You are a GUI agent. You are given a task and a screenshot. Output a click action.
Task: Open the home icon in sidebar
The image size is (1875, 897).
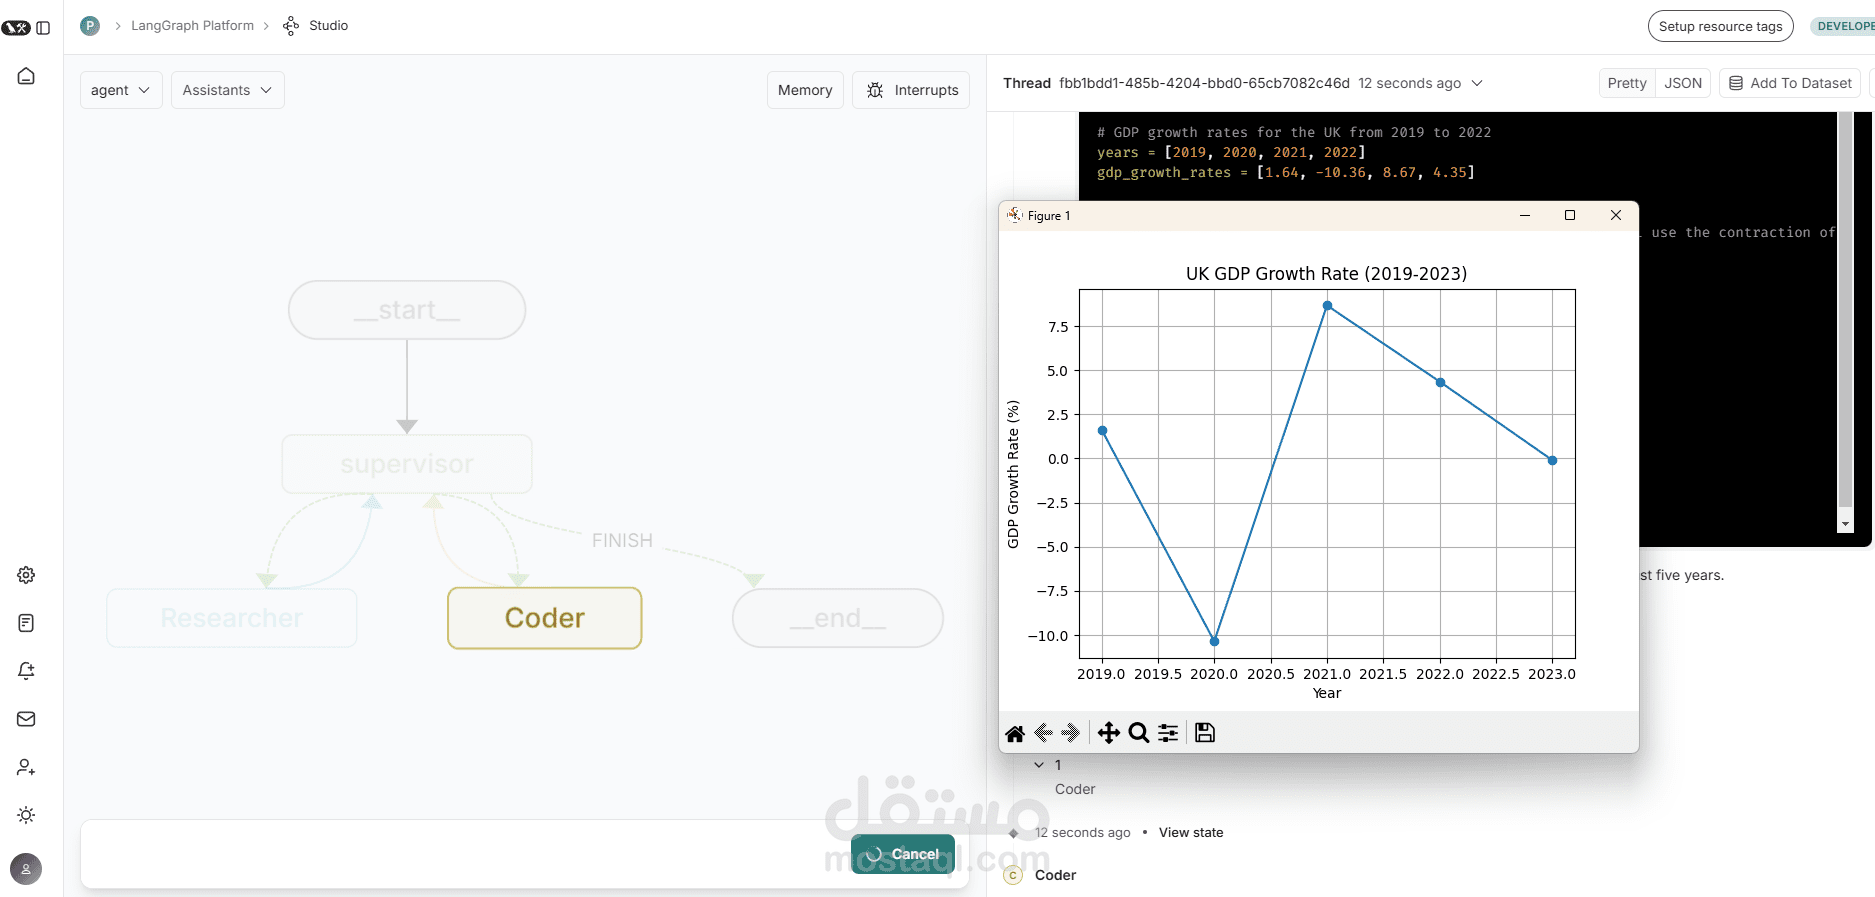point(26,76)
